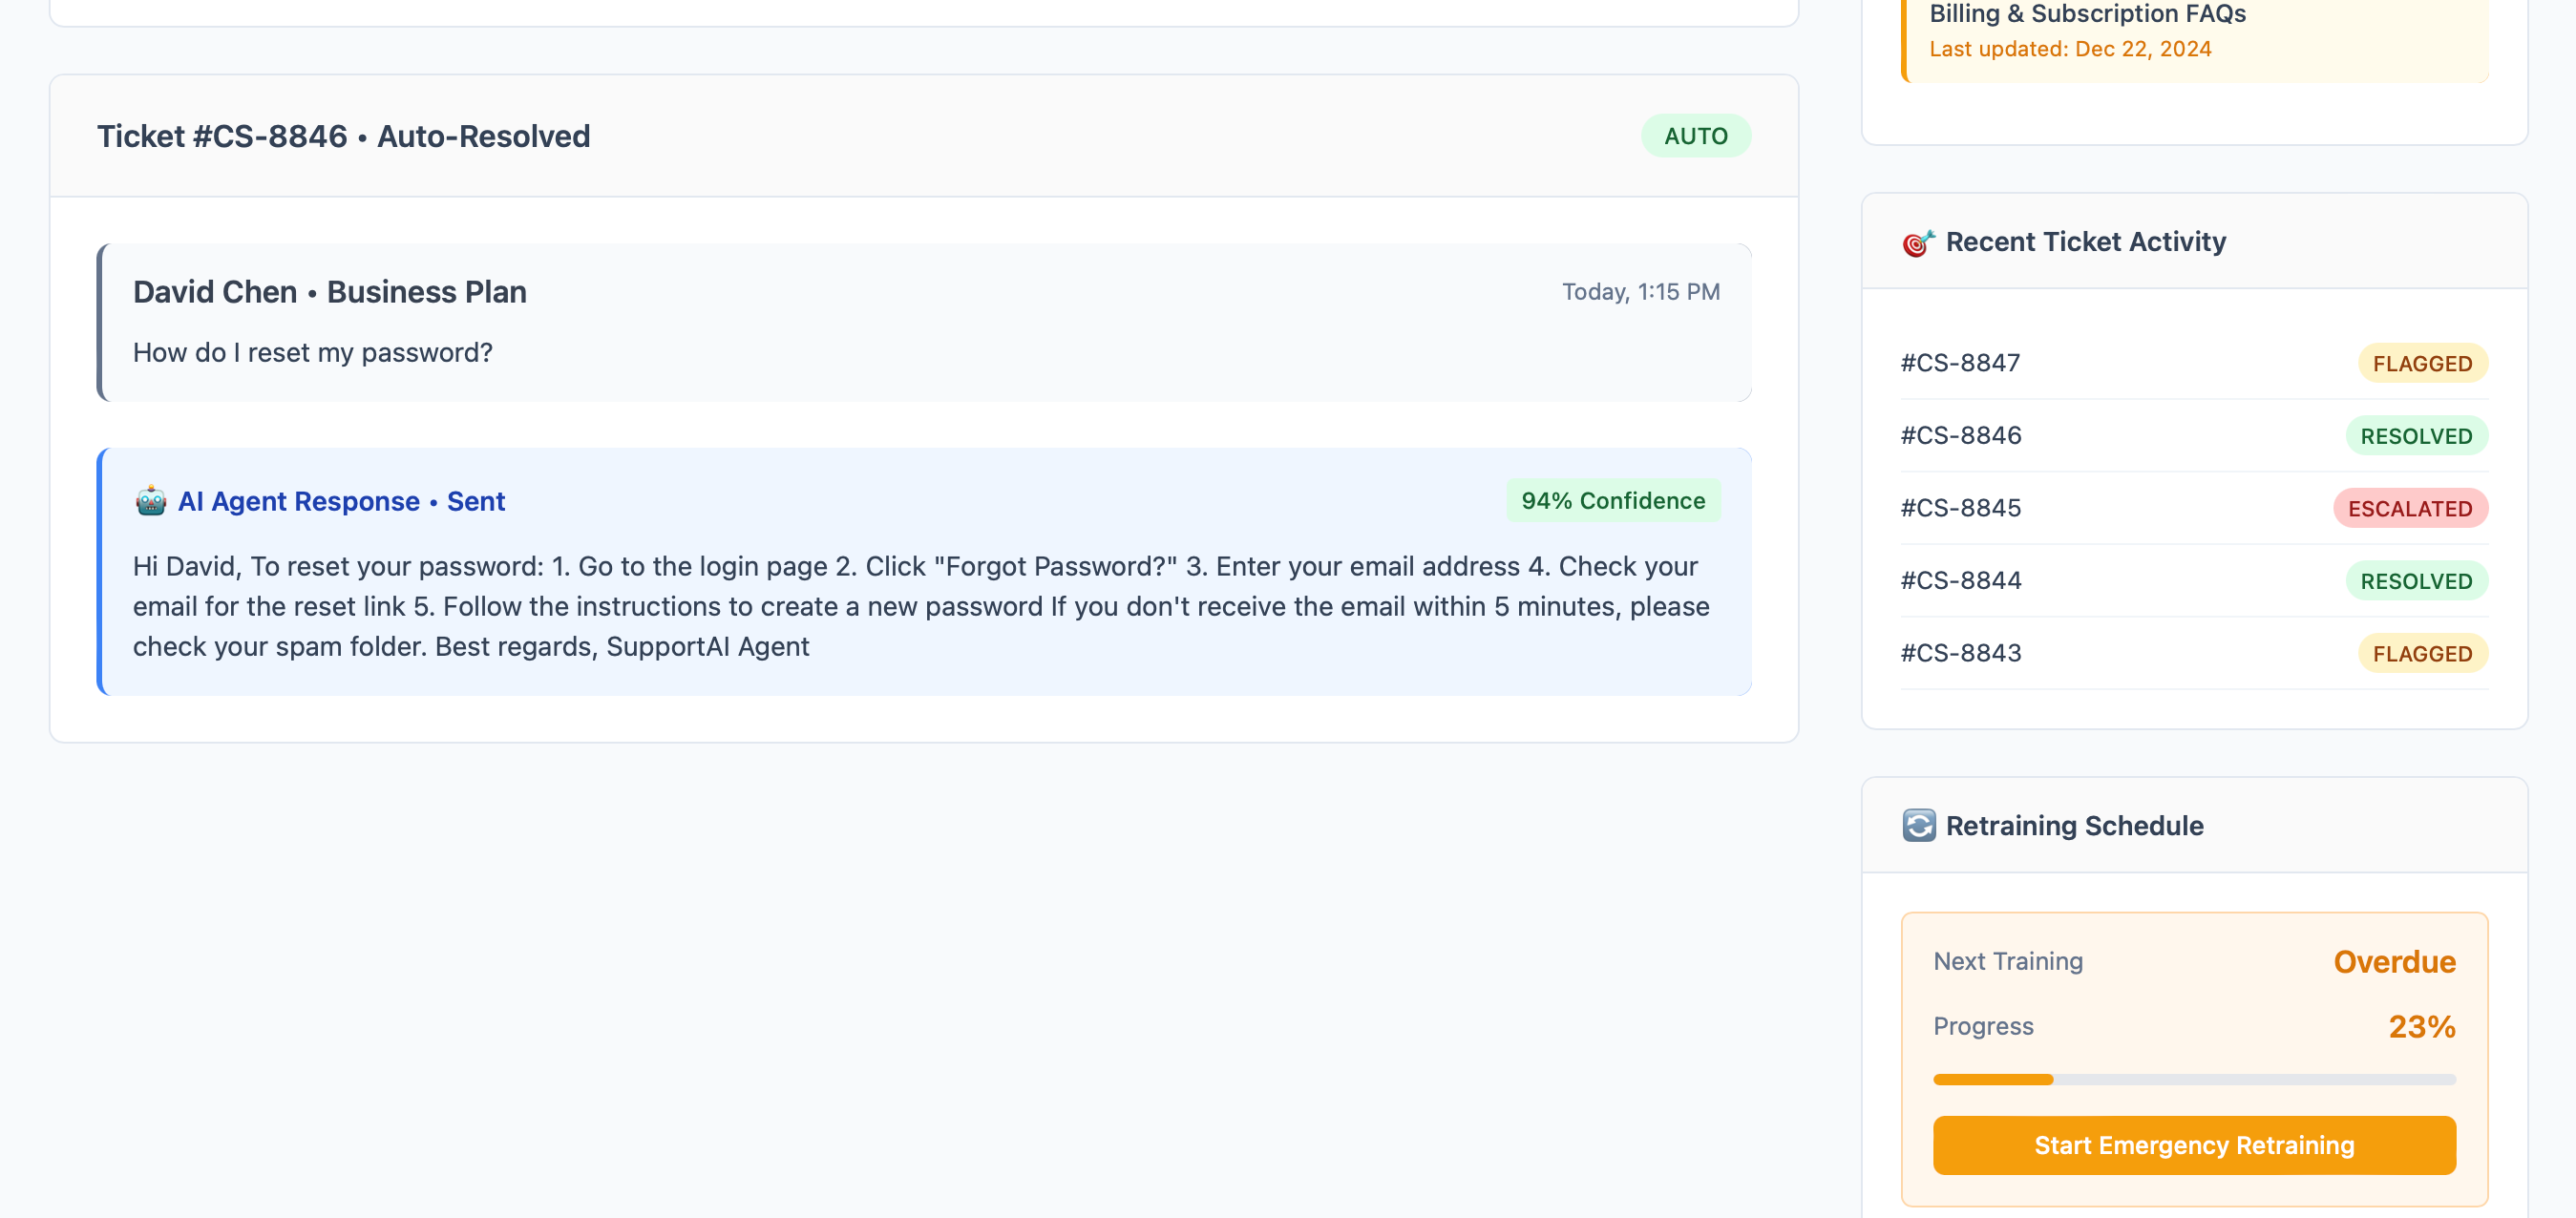This screenshot has height=1218, width=2576.
Task: Open ticket #CS-8843 in recent activity
Action: pos(1960,653)
